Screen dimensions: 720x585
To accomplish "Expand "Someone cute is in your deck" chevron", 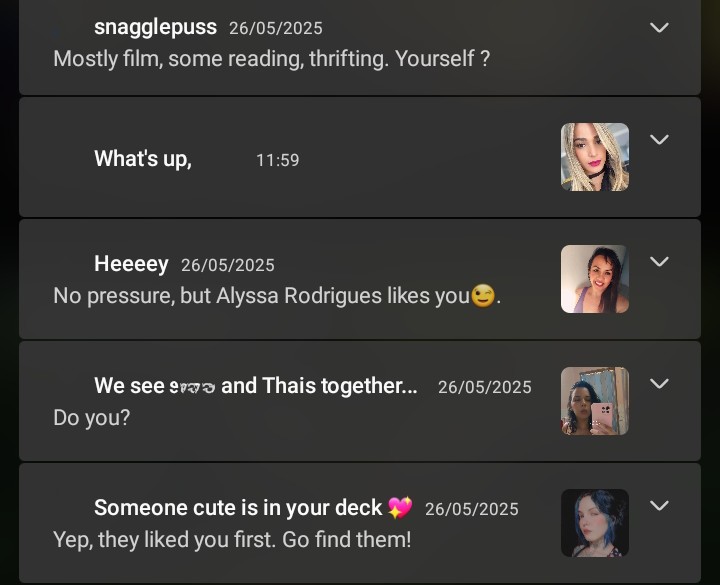I will [x=659, y=506].
